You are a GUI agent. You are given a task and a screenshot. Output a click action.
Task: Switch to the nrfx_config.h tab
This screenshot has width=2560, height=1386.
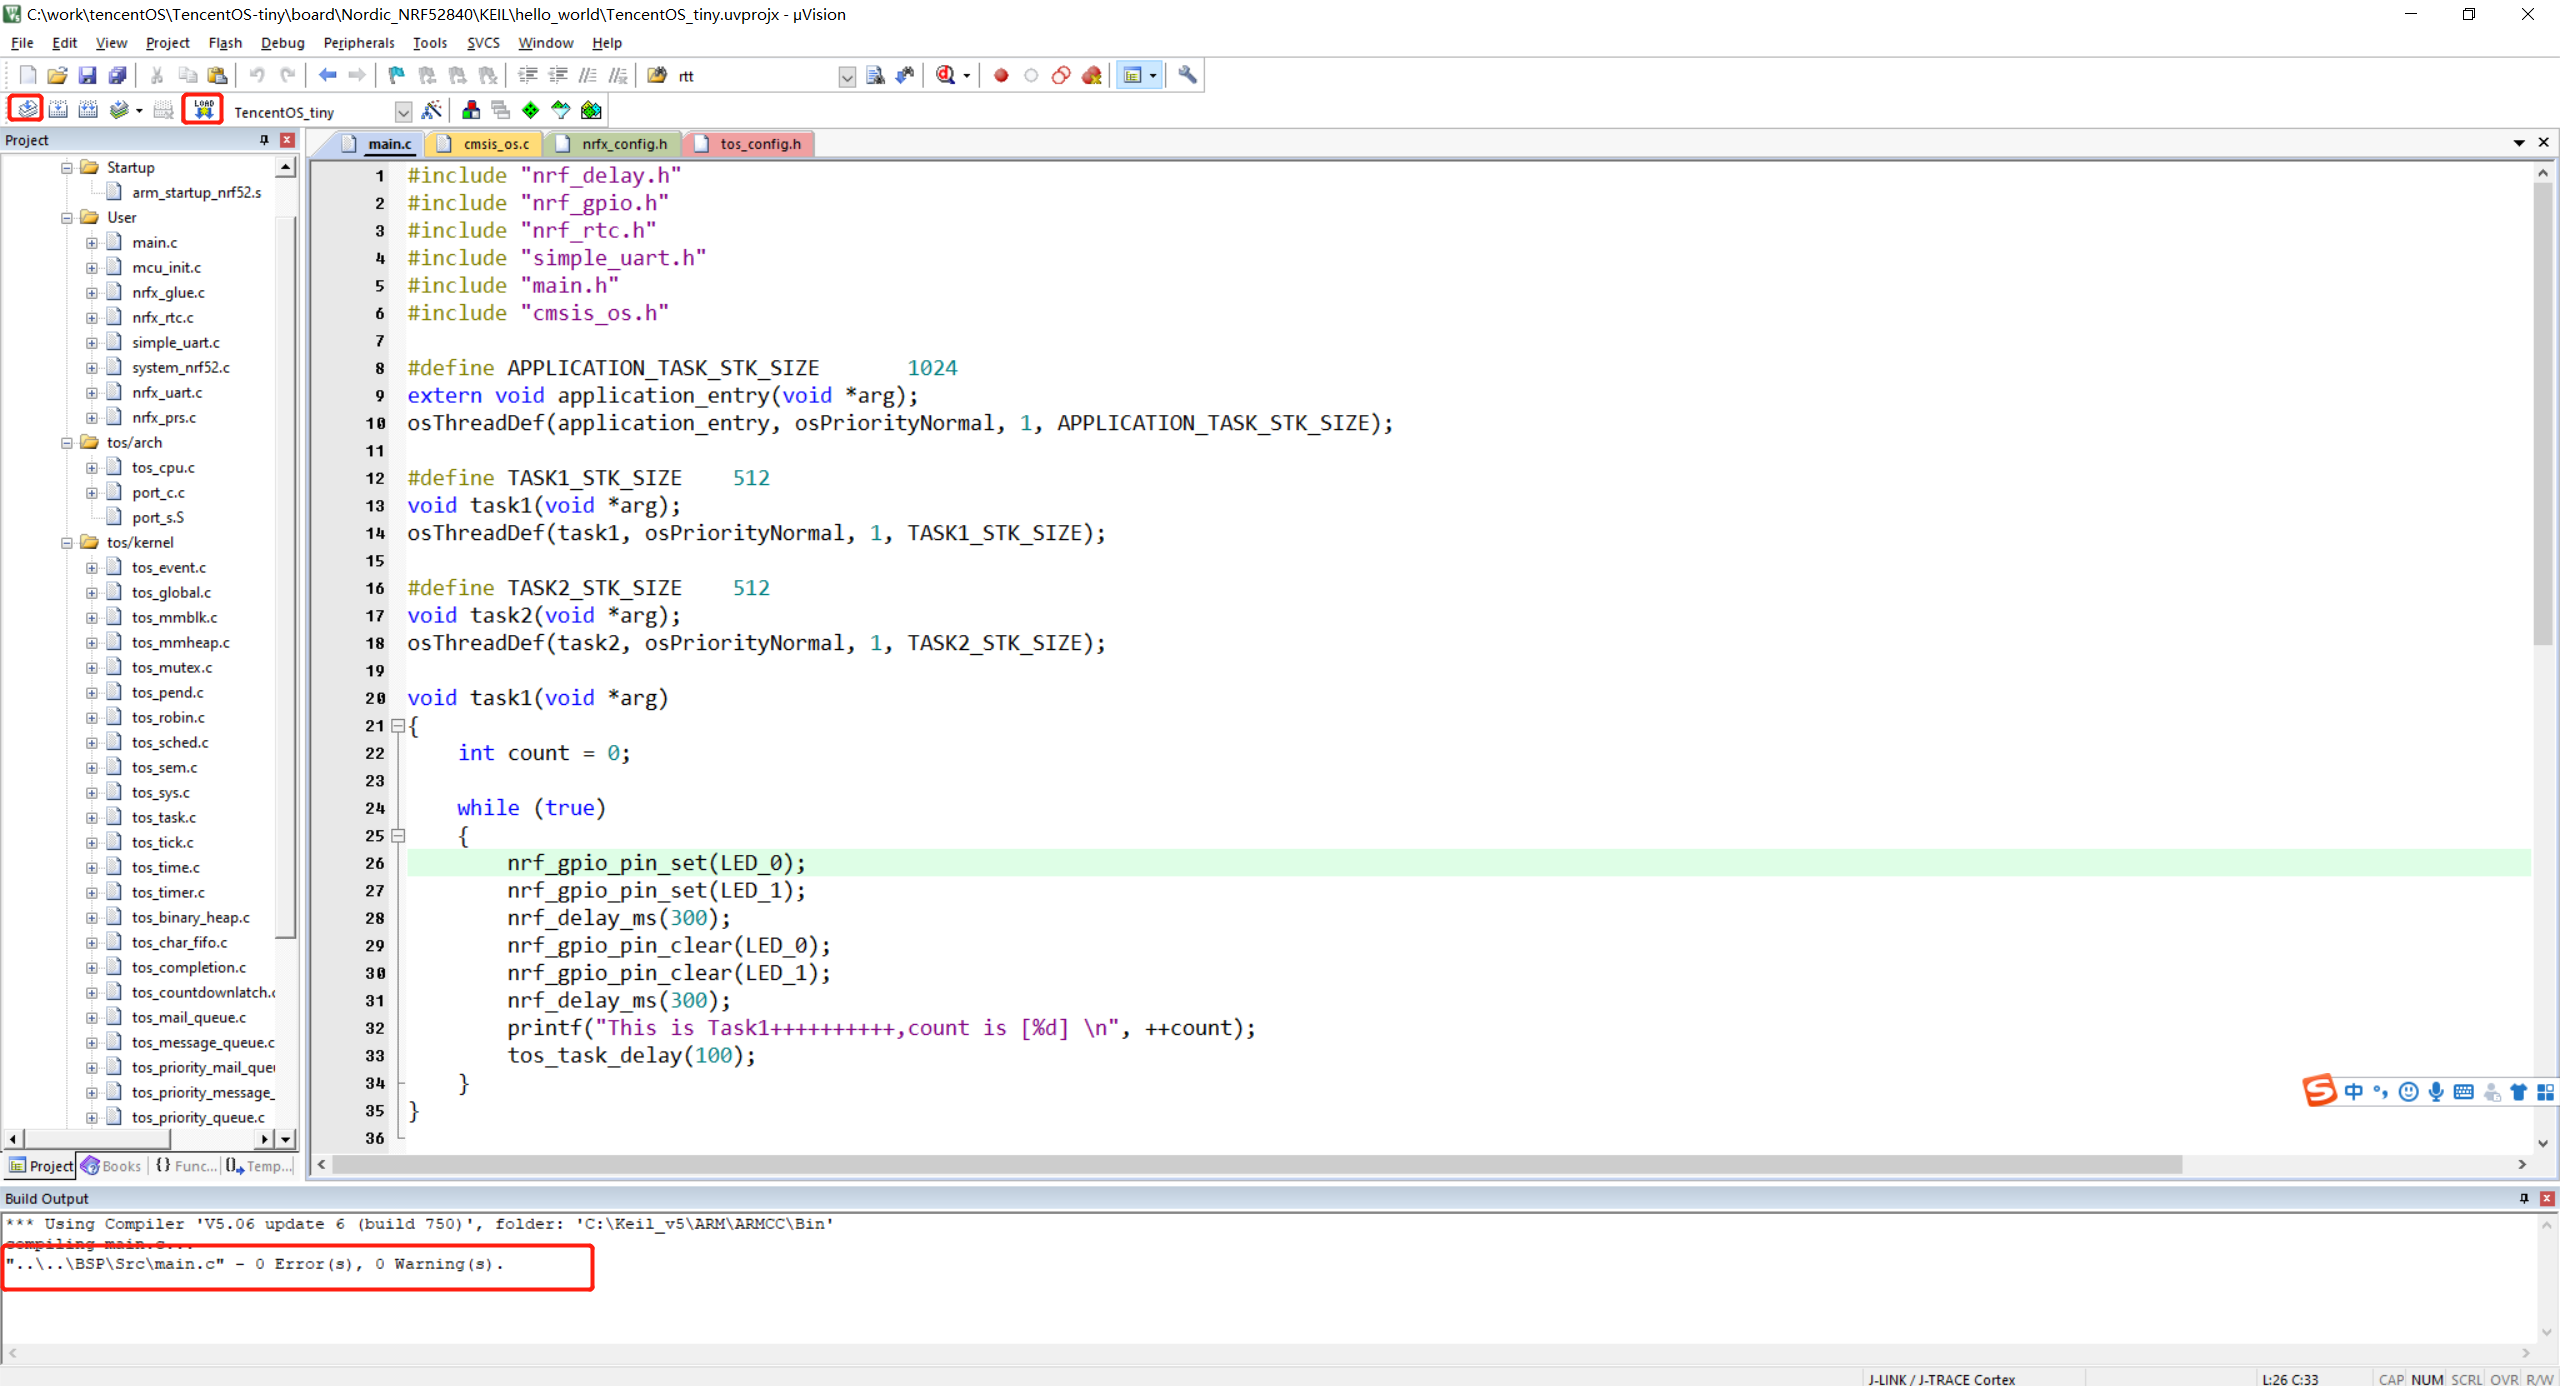click(613, 144)
